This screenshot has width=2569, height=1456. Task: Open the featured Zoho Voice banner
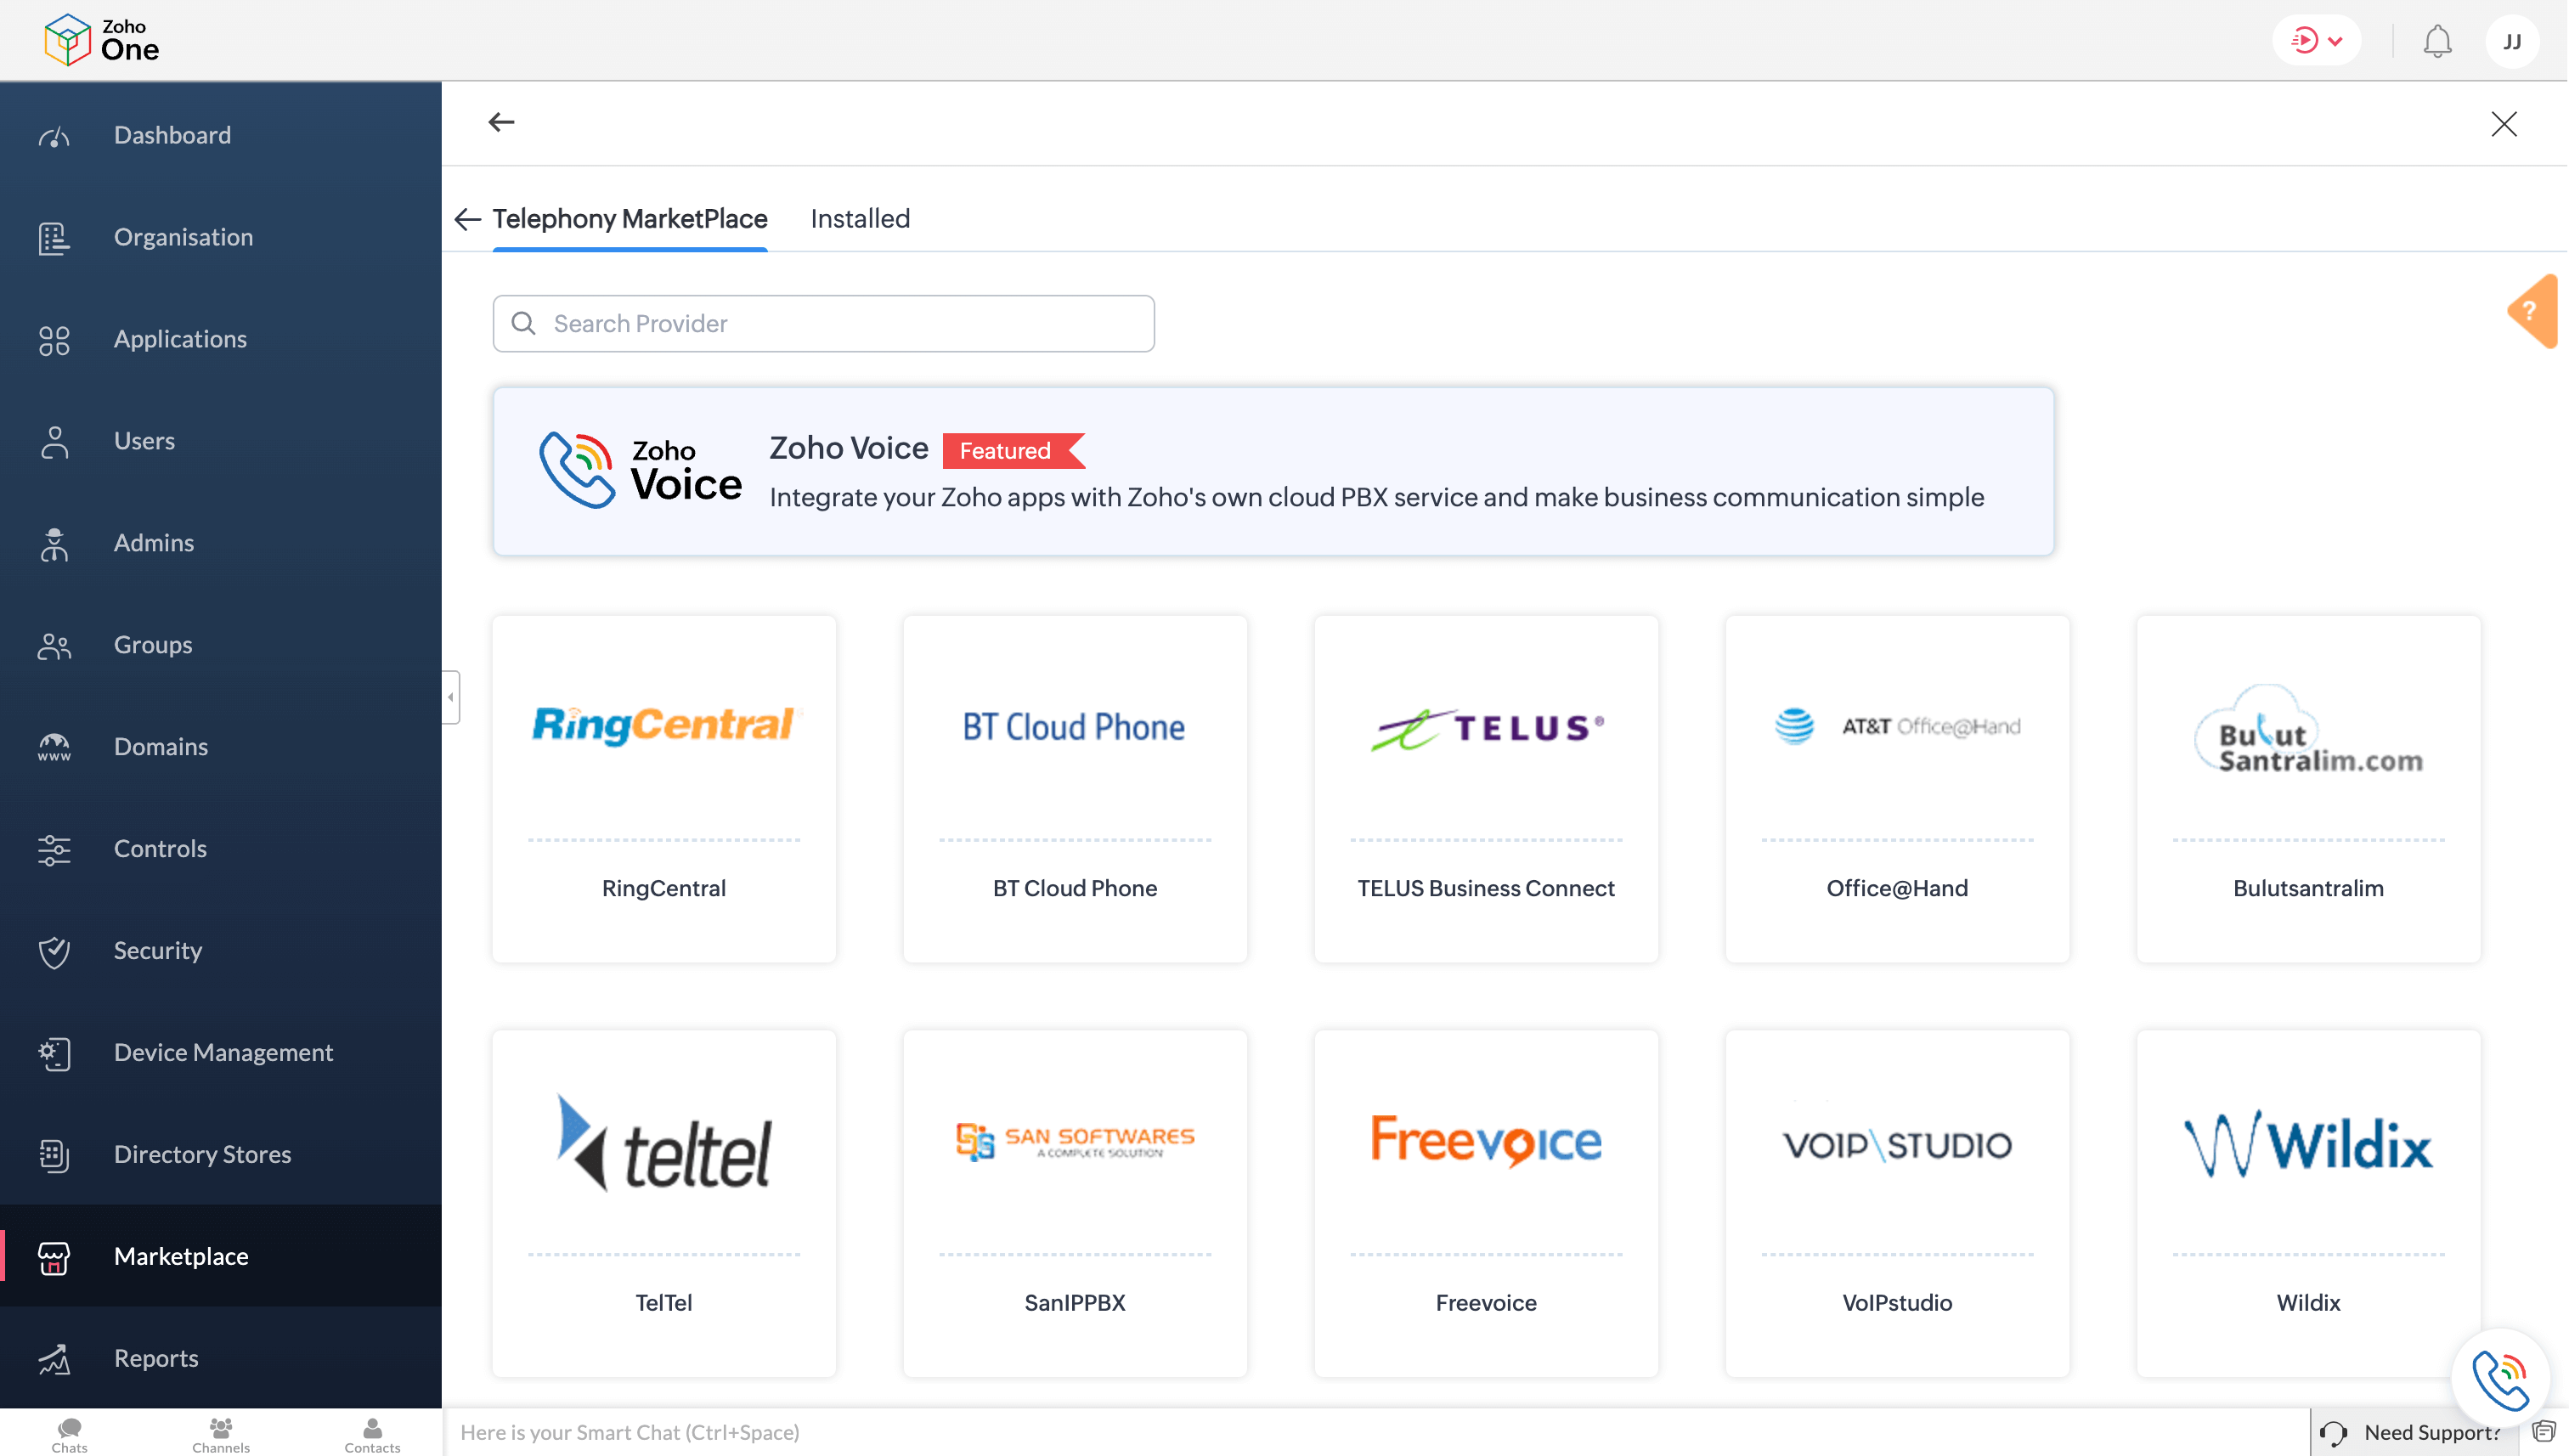point(1272,471)
